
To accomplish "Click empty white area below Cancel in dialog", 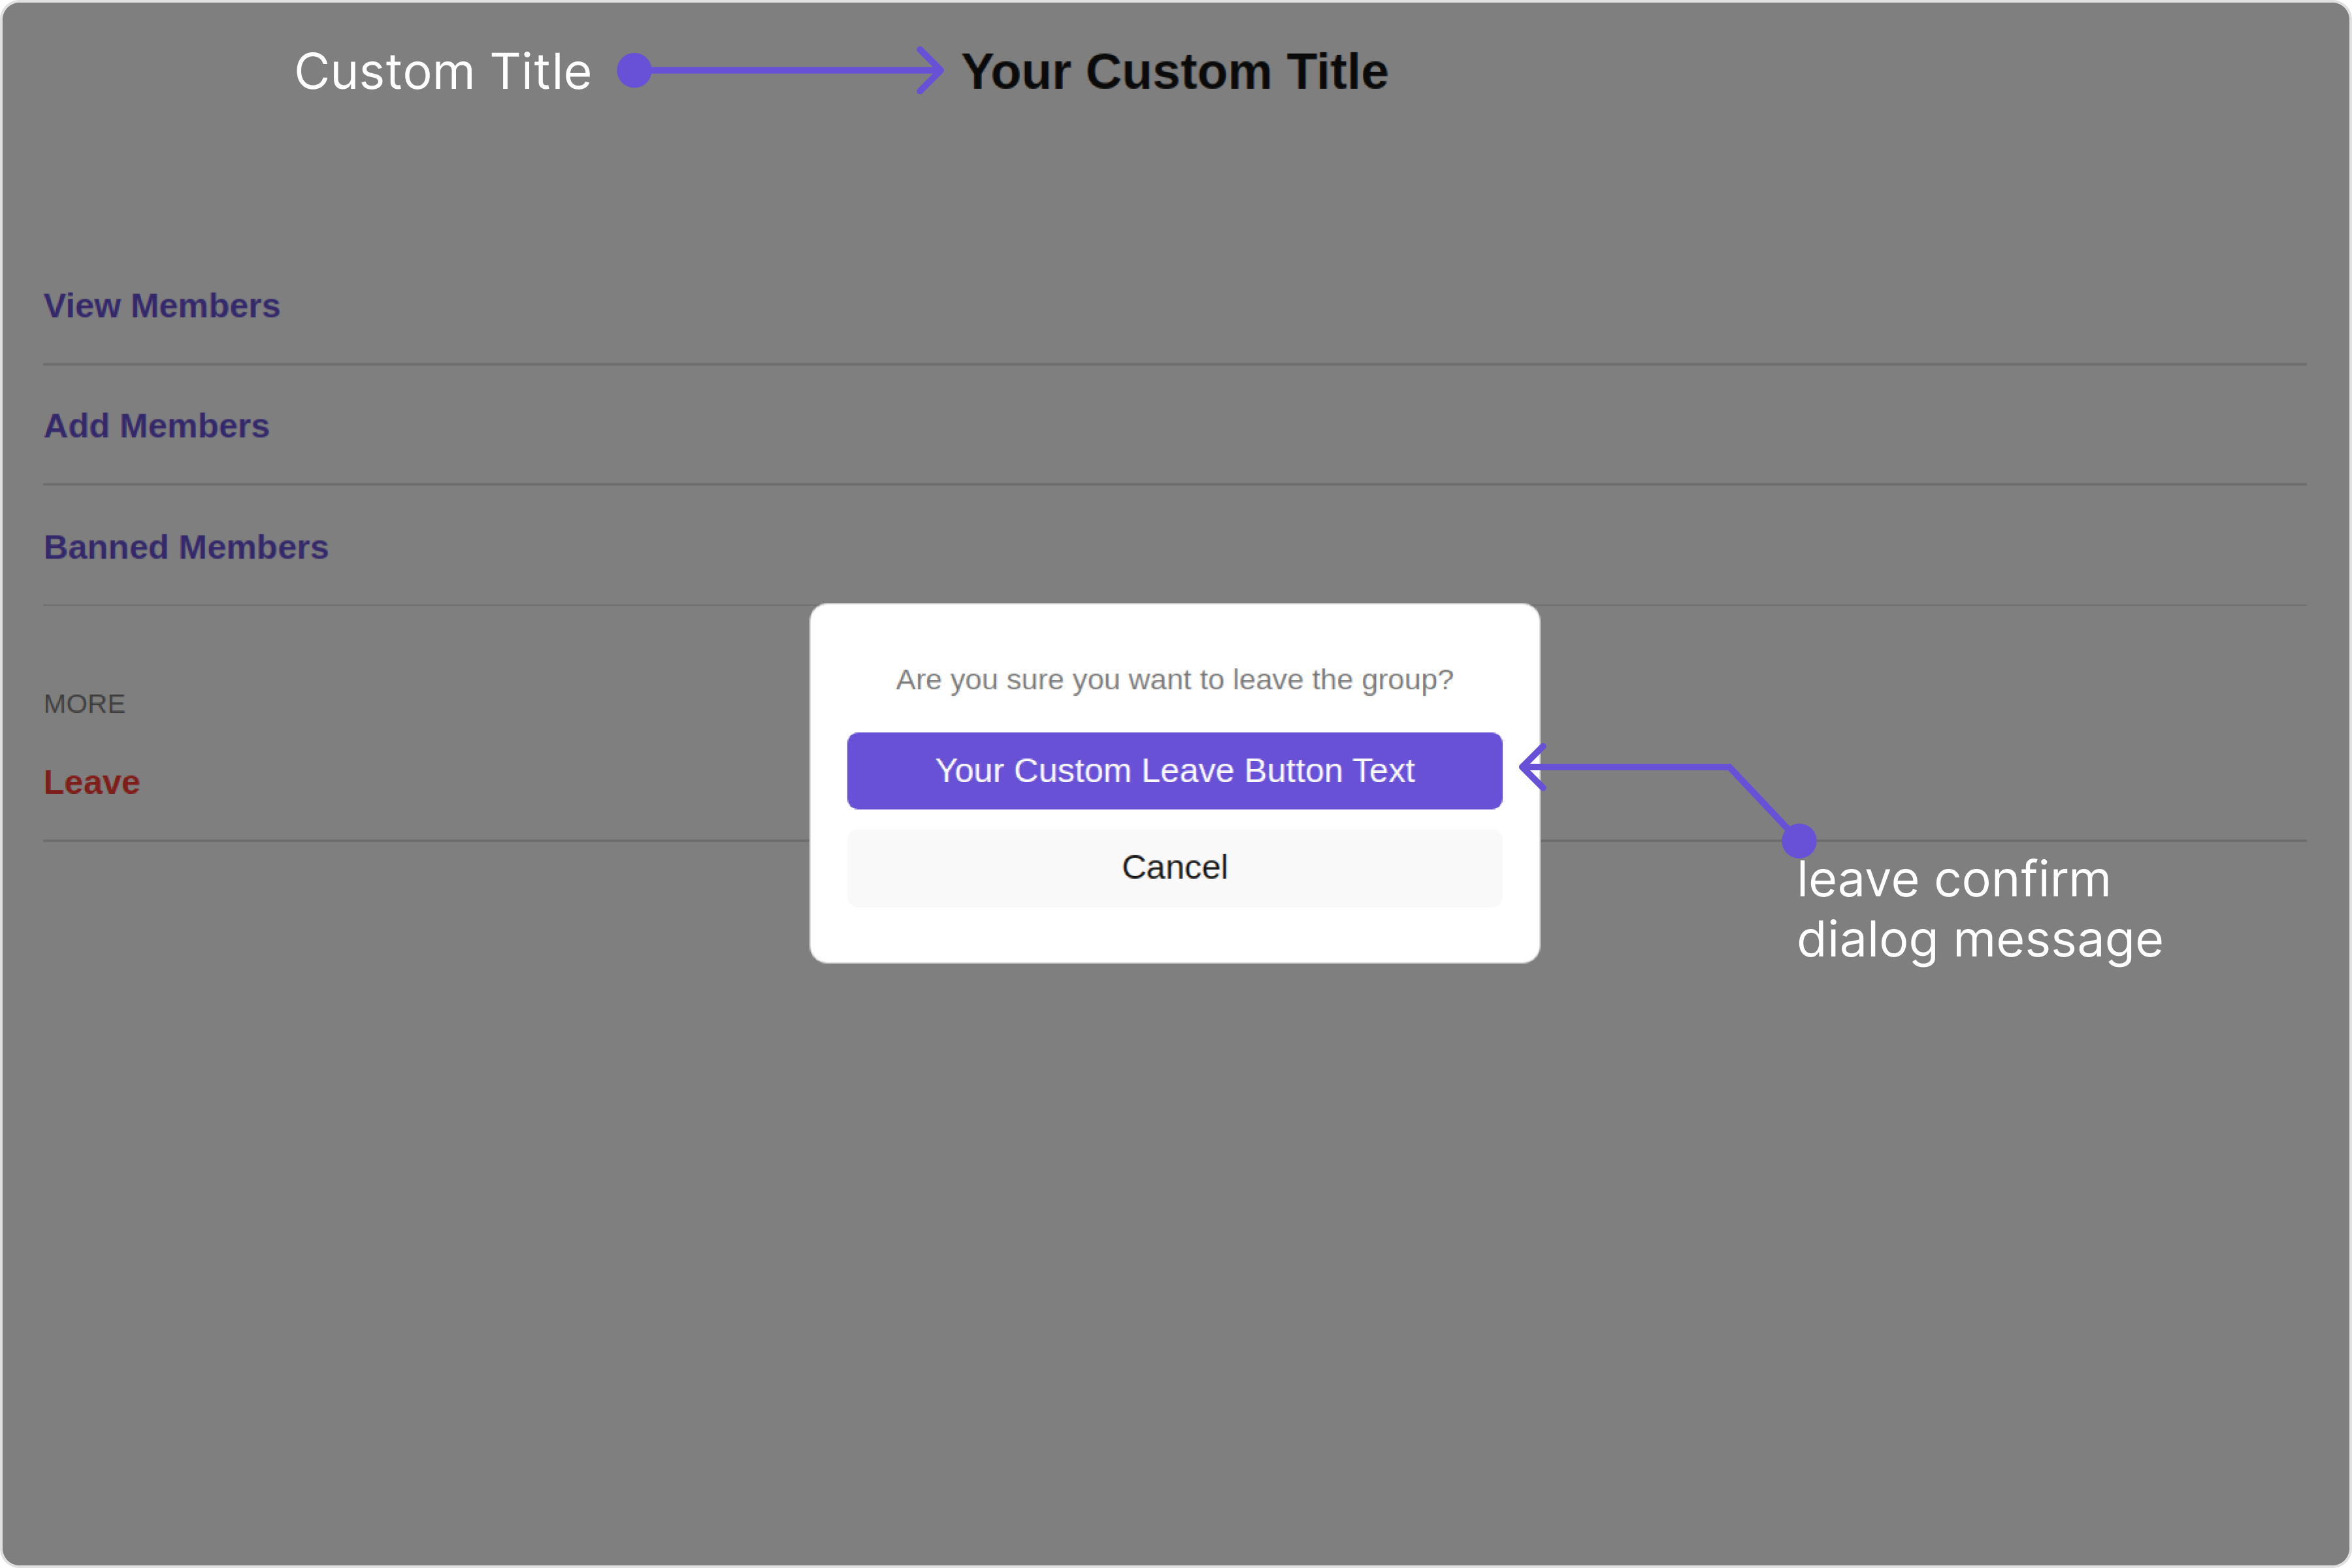I will [1174, 935].
